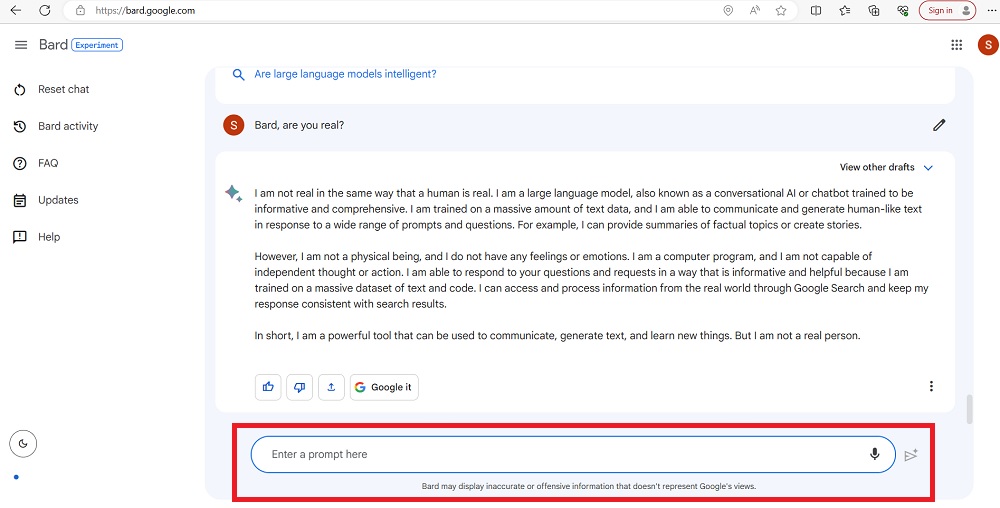Open split screen icon in browser toolbar

815,10
